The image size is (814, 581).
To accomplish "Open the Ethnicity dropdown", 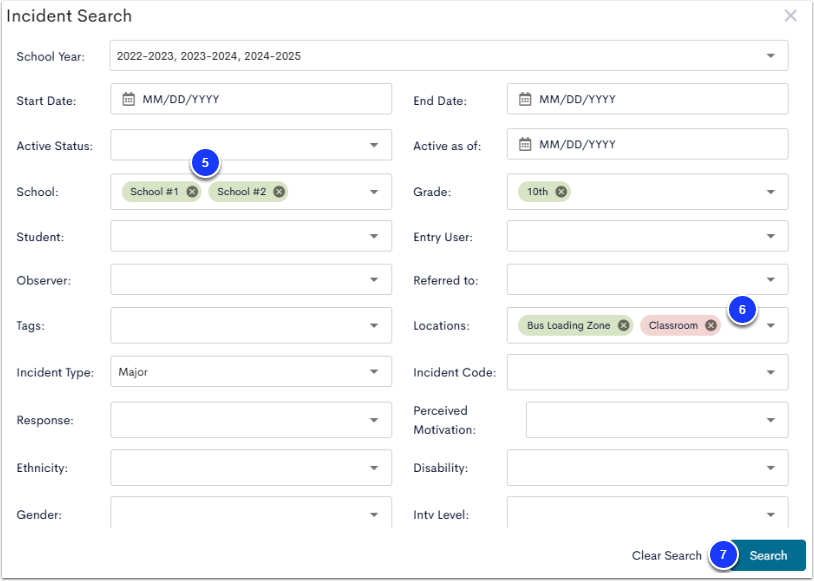I will [251, 468].
